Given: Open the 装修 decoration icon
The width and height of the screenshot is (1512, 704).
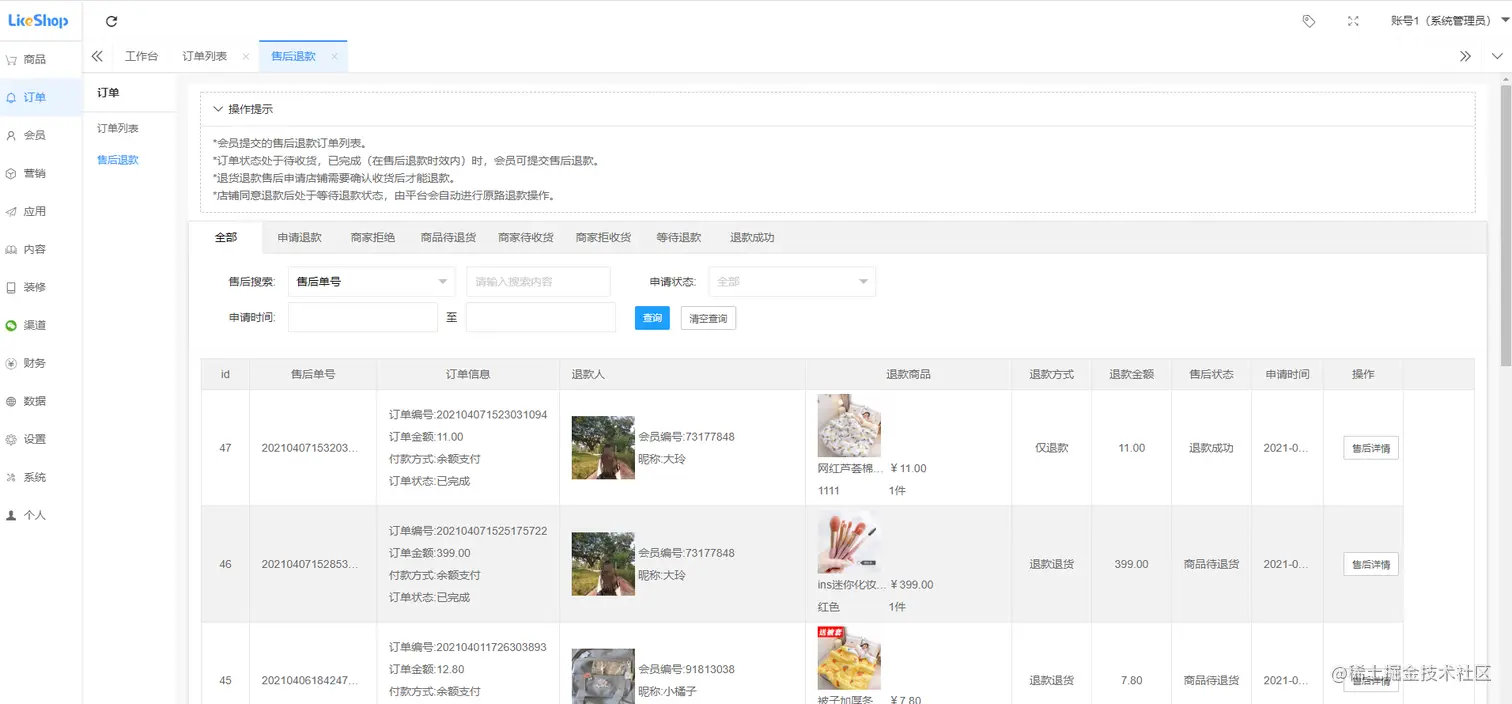Looking at the screenshot, I should point(11,287).
